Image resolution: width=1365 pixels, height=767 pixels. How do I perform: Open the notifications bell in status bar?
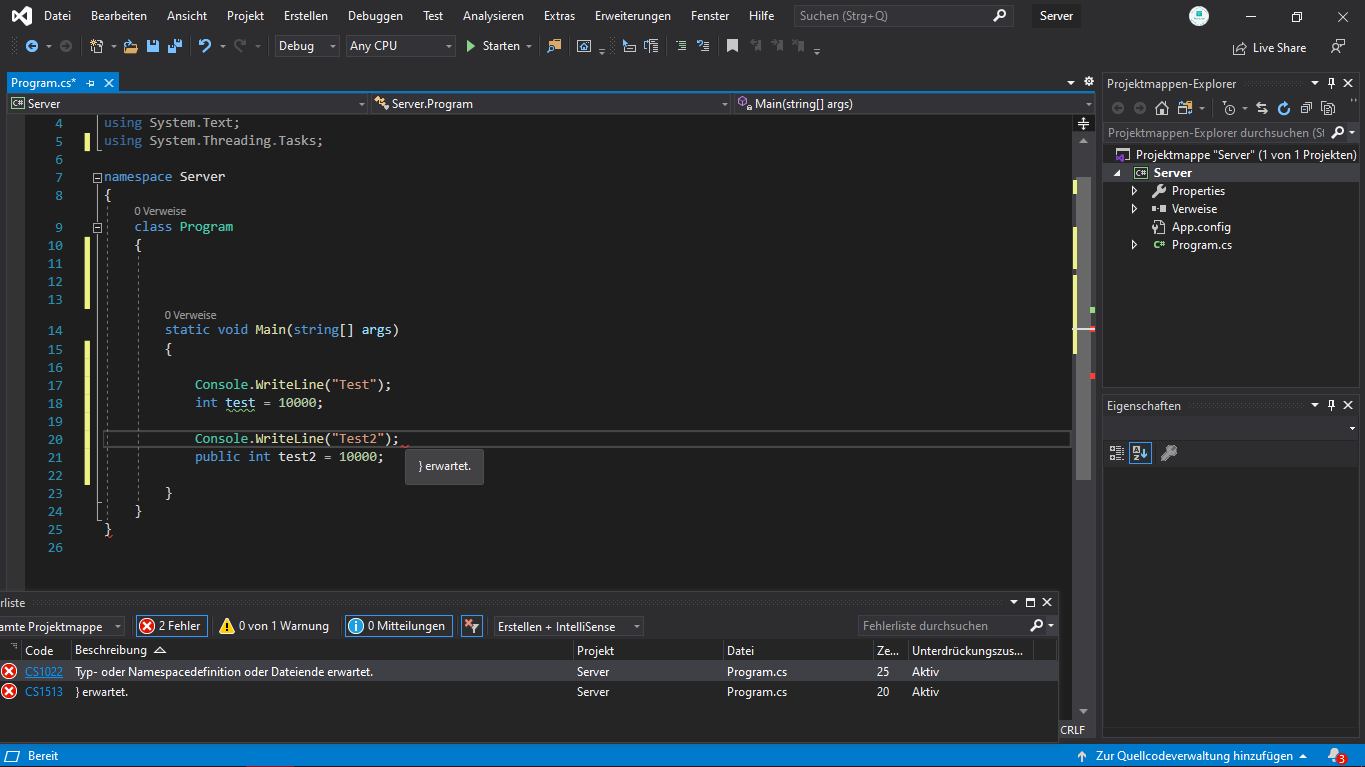click(x=1335, y=755)
